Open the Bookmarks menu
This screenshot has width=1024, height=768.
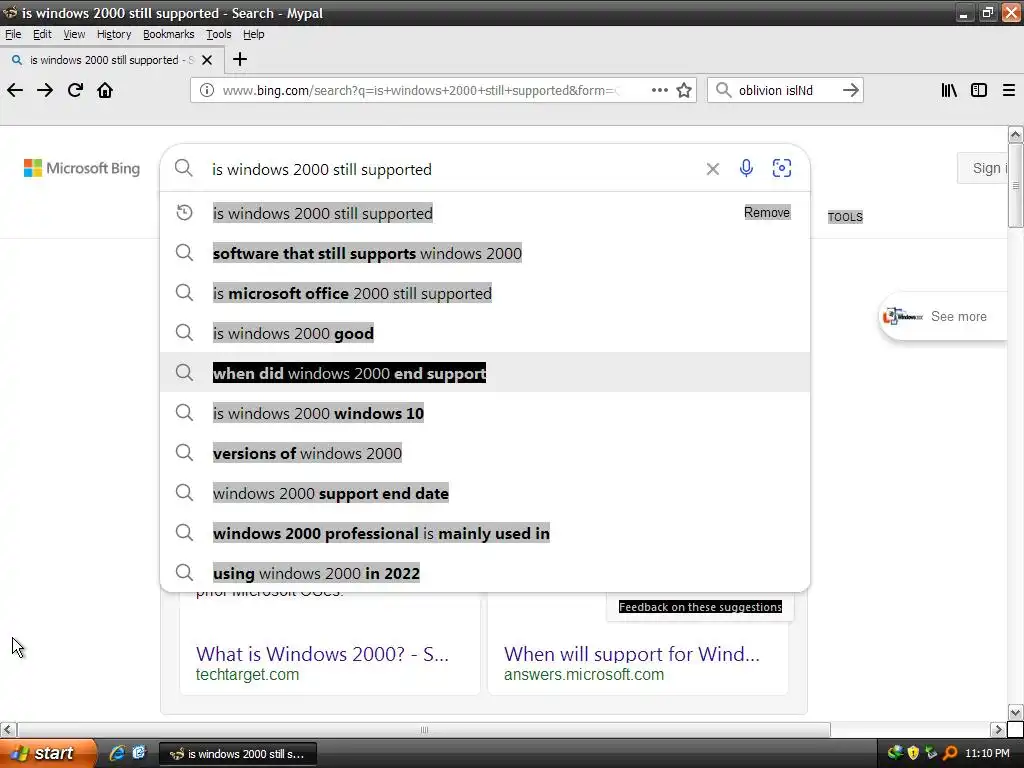click(168, 34)
